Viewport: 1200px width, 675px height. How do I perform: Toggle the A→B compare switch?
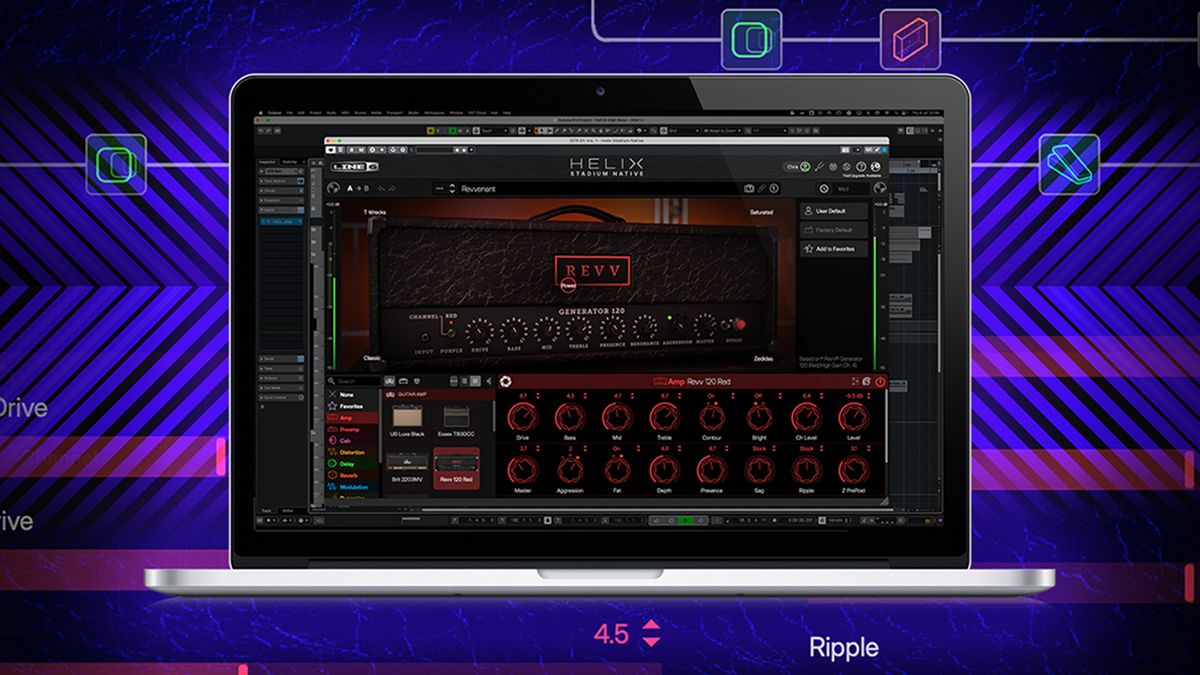(x=358, y=188)
